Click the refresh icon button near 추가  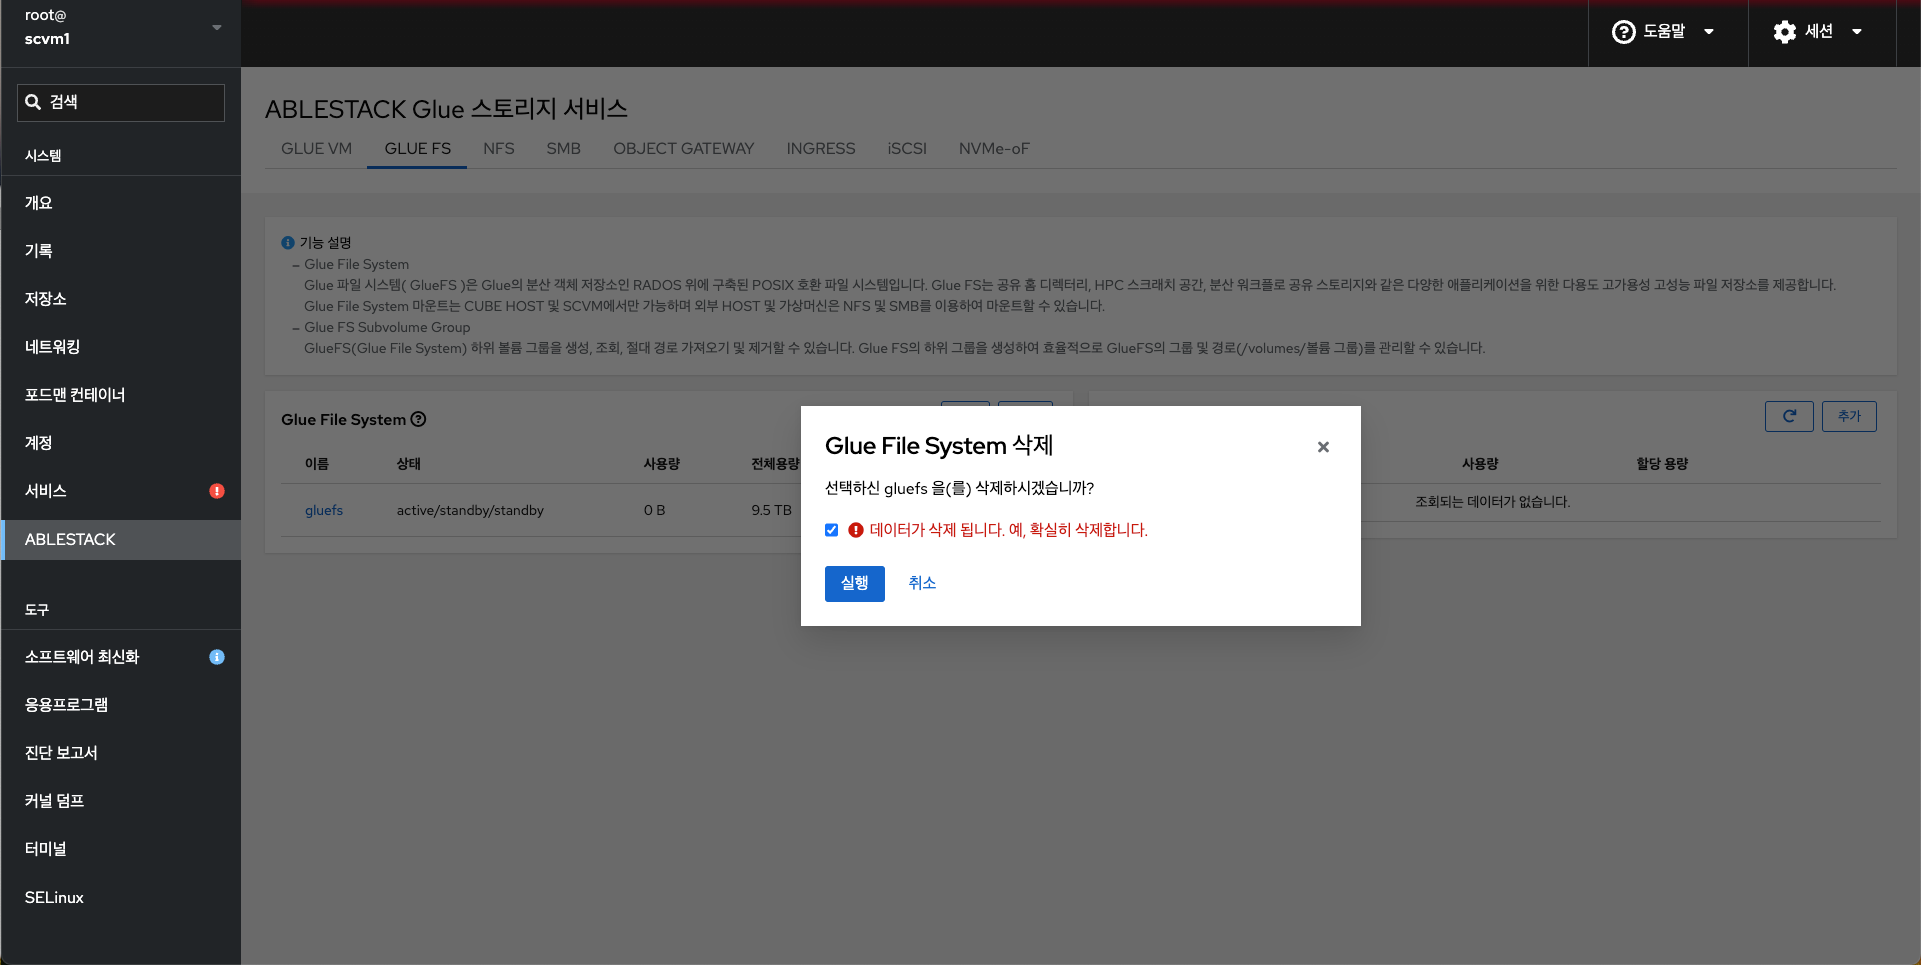pyautogui.click(x=1789, y=416)
